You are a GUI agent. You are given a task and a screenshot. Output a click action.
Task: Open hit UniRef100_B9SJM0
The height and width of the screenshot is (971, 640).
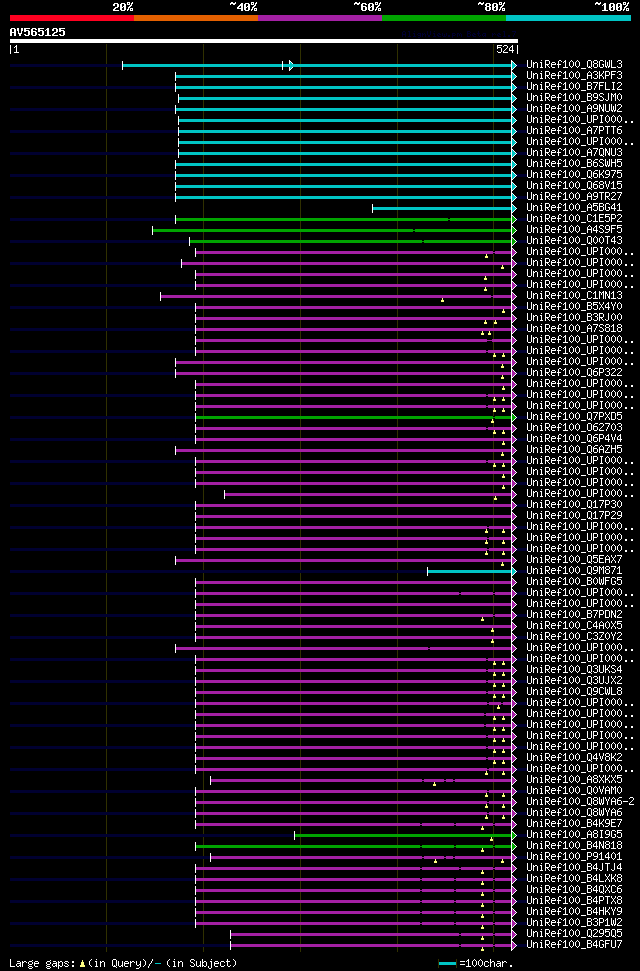[574, 98]
